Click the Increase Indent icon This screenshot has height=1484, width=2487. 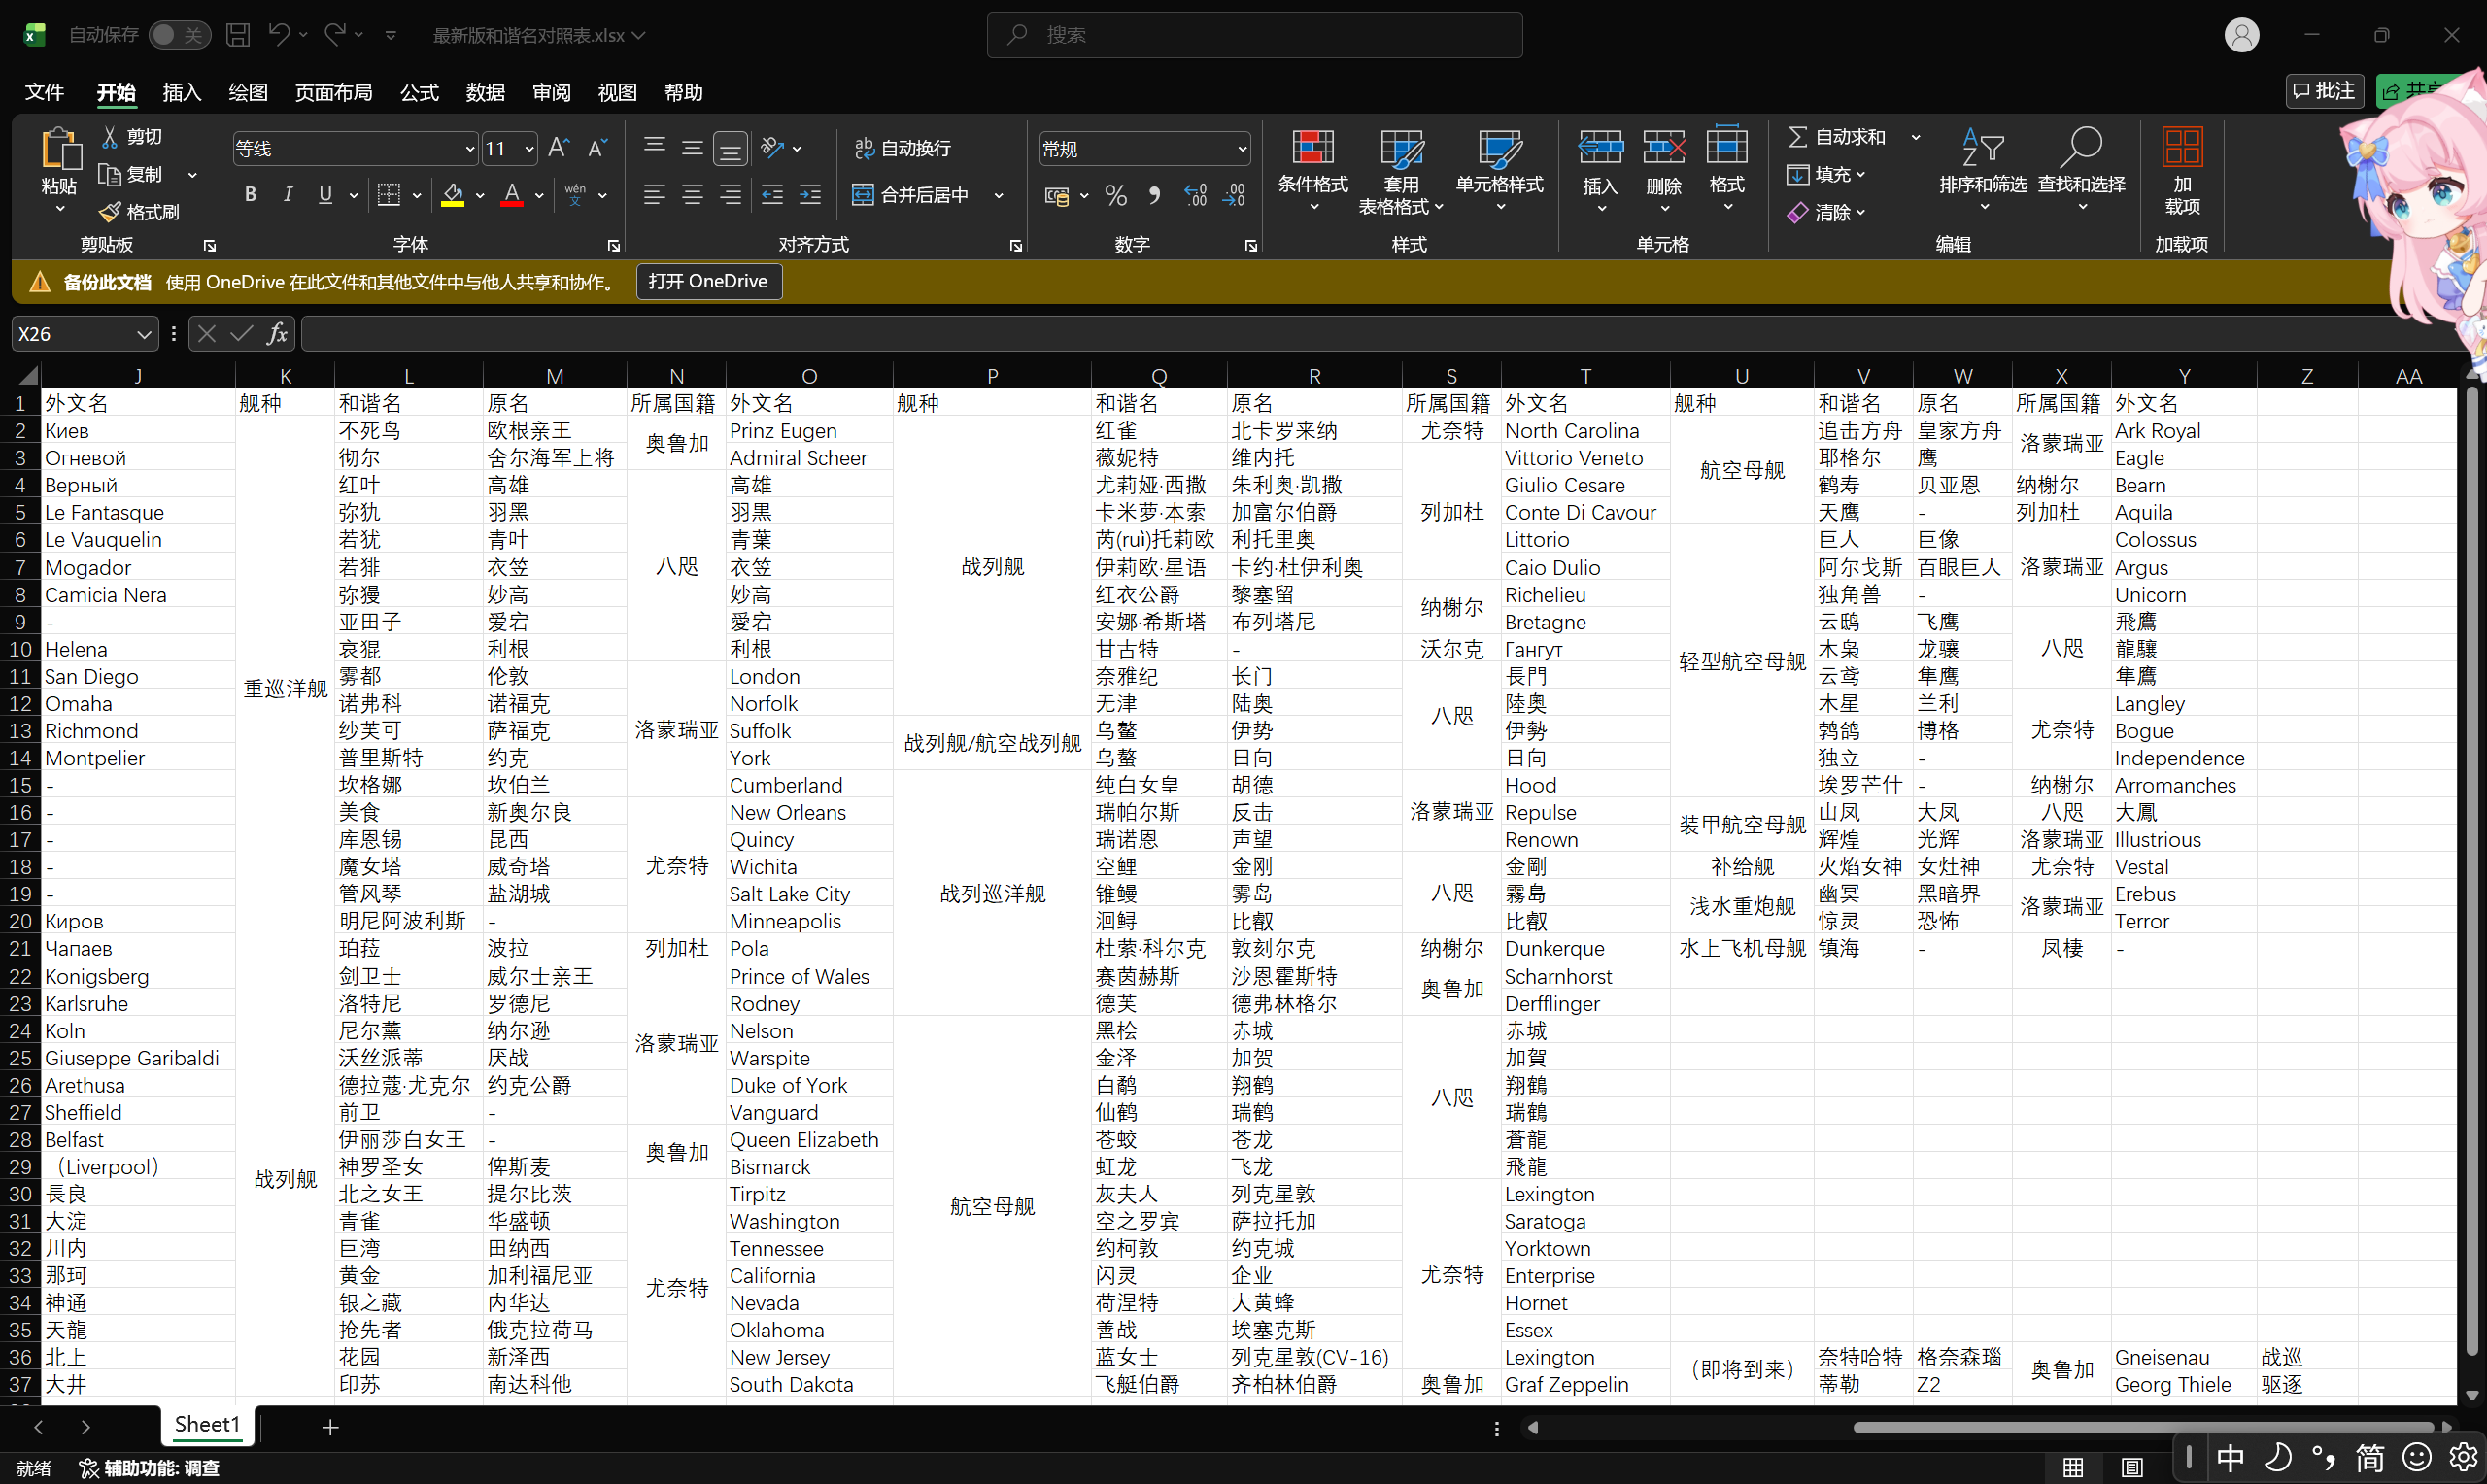810,195
